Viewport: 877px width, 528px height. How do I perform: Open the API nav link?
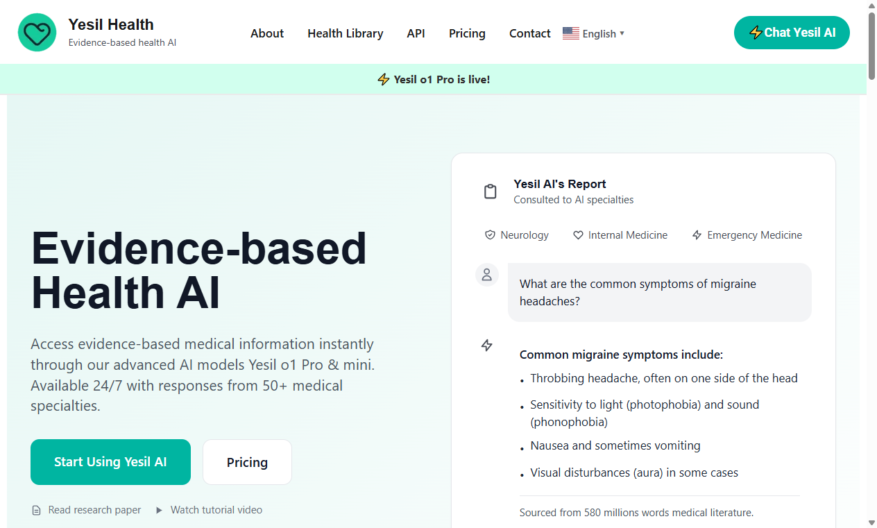click(416, 34)
